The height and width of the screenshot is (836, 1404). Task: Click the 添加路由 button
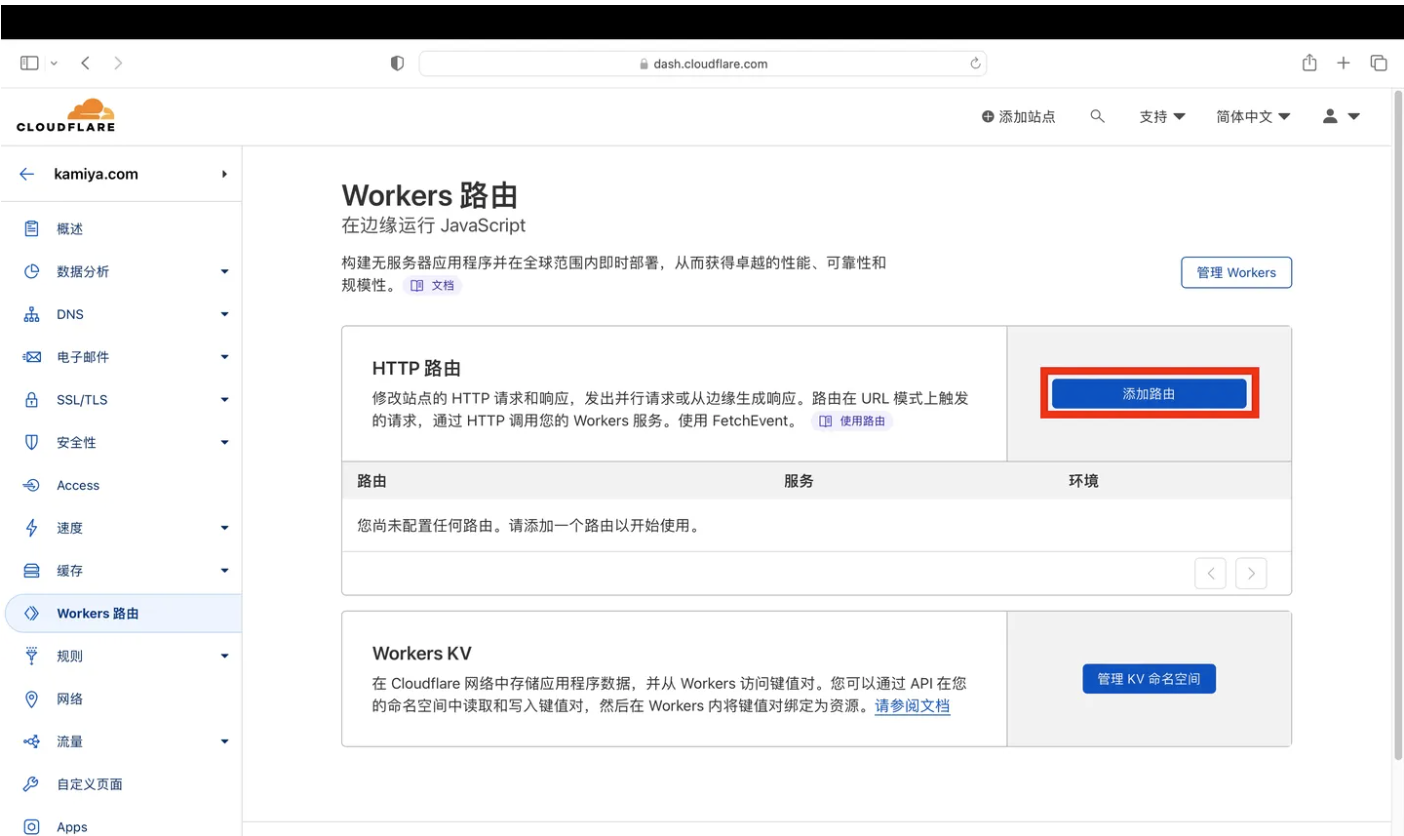click(1148, 394)
